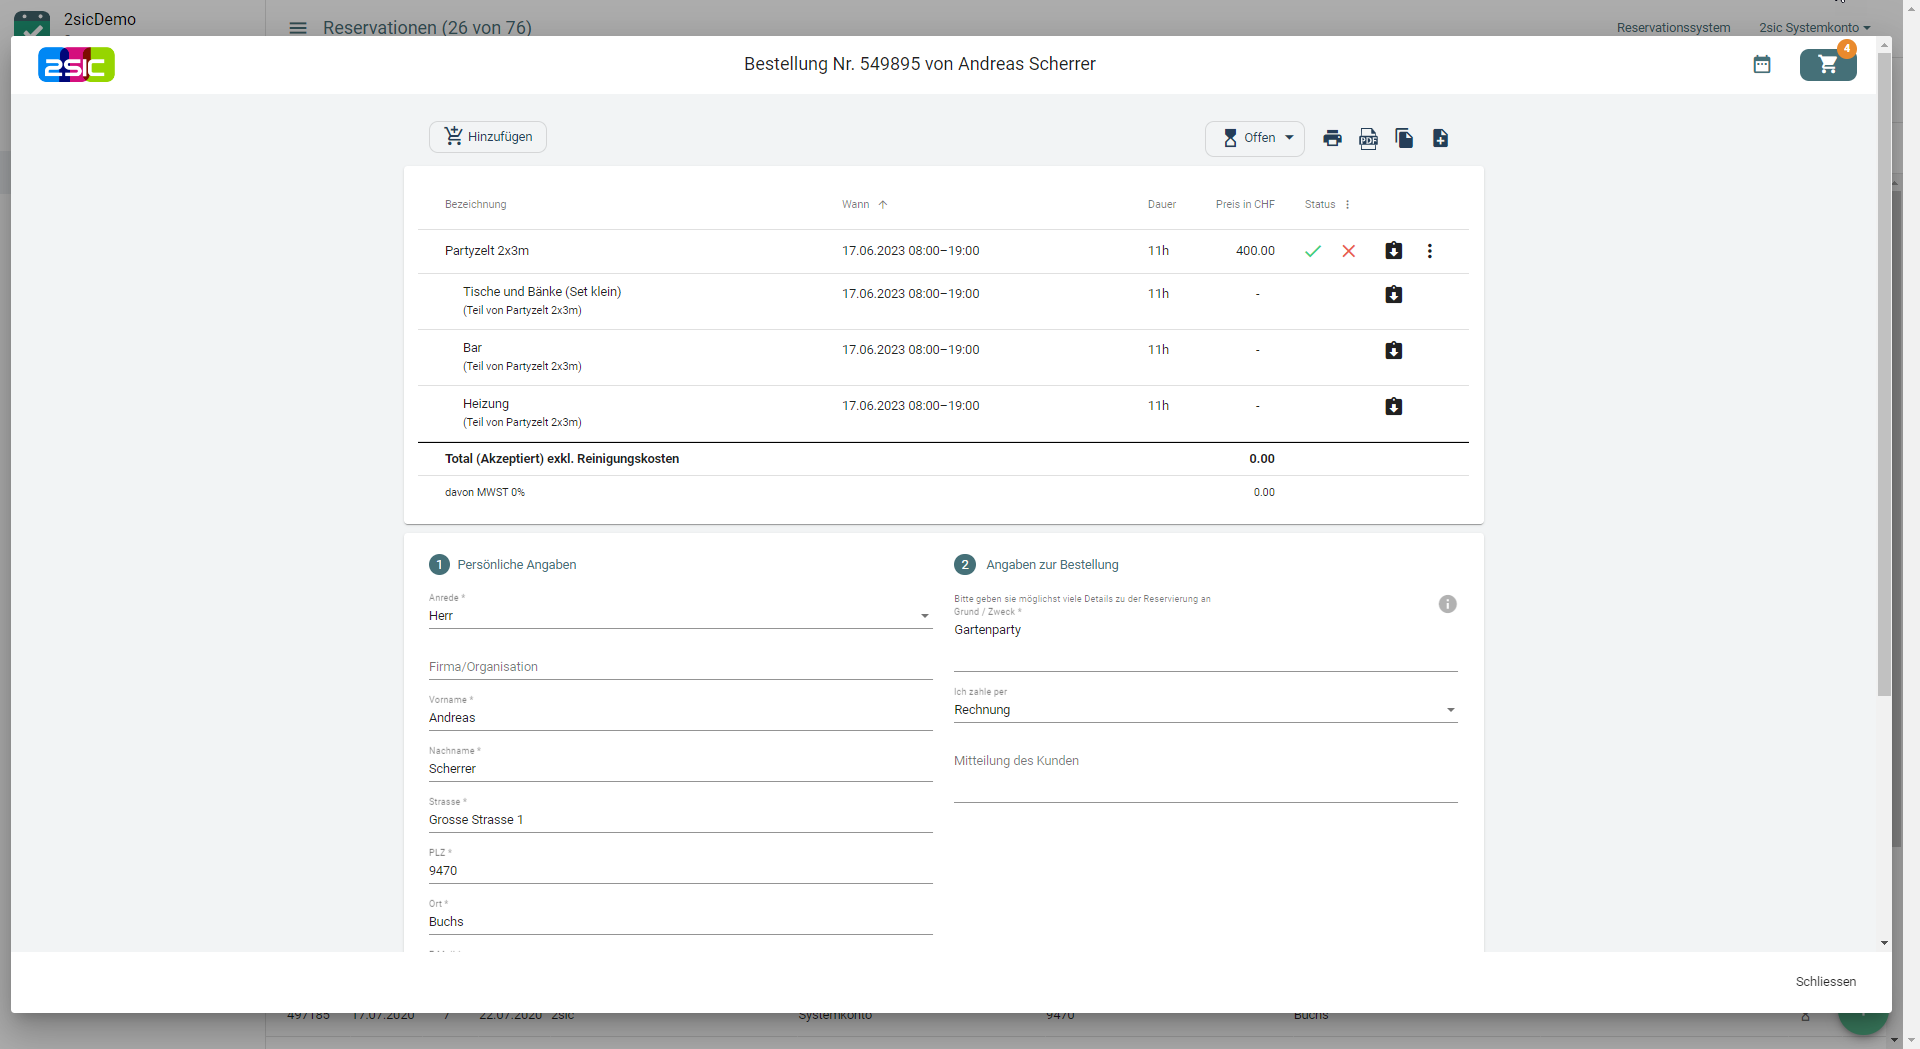The image size is (1920, 1049).
Task: Click the clipboard icon in Bar row
Action: pyautogui.click(x=1394, y=351)
